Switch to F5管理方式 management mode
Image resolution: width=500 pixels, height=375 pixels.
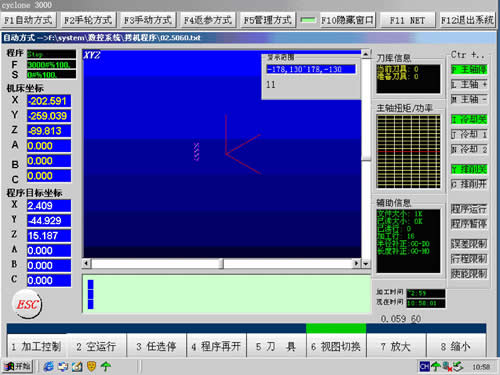pyautogui.click(x=267, y=20)
